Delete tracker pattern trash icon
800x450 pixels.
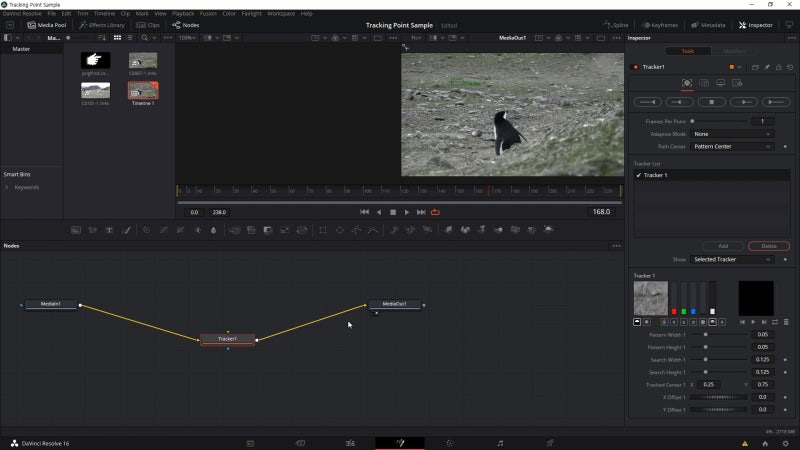coord(786,322)
